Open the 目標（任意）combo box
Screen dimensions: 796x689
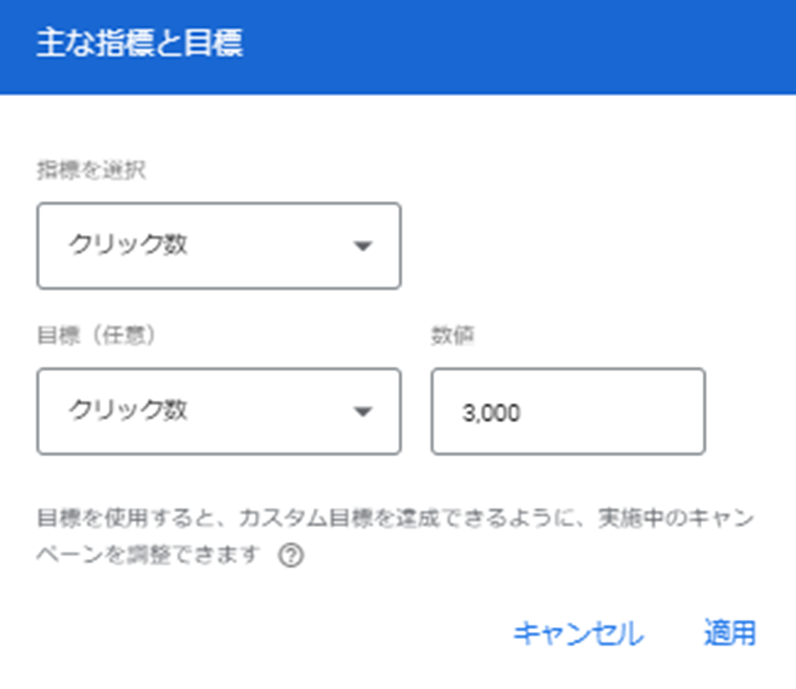219,411
